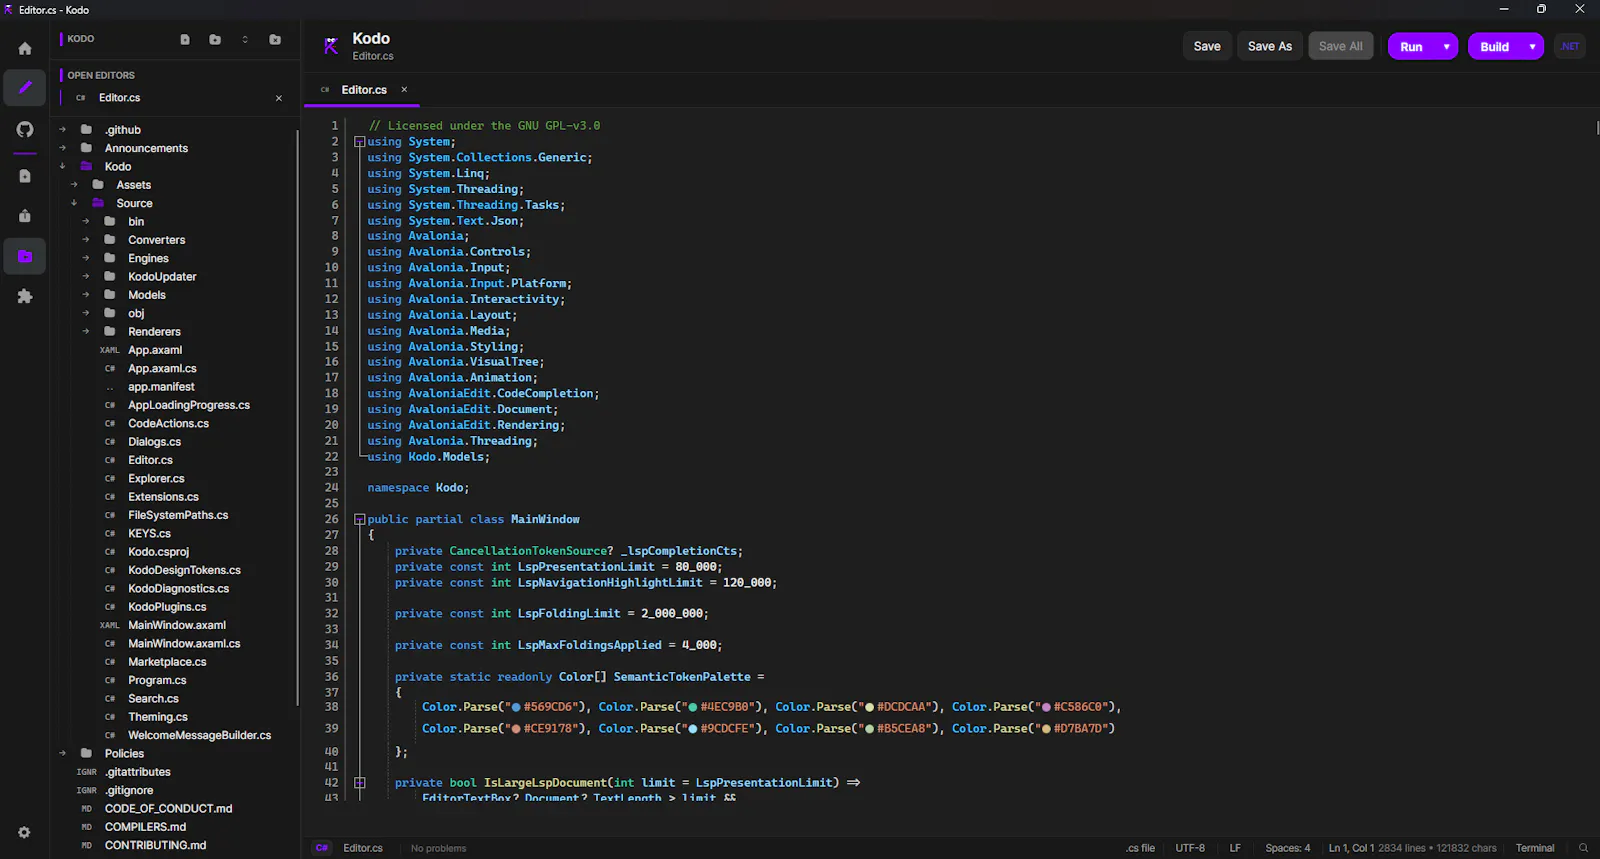
Task: Open the Run dropdown arrow
Action: click(x=1446, y=47)
